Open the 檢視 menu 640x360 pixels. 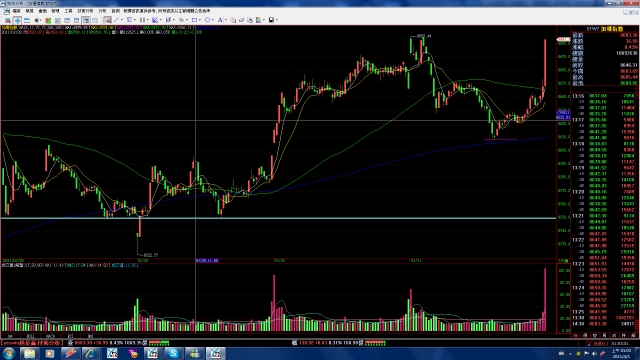(x=29, y=11)
